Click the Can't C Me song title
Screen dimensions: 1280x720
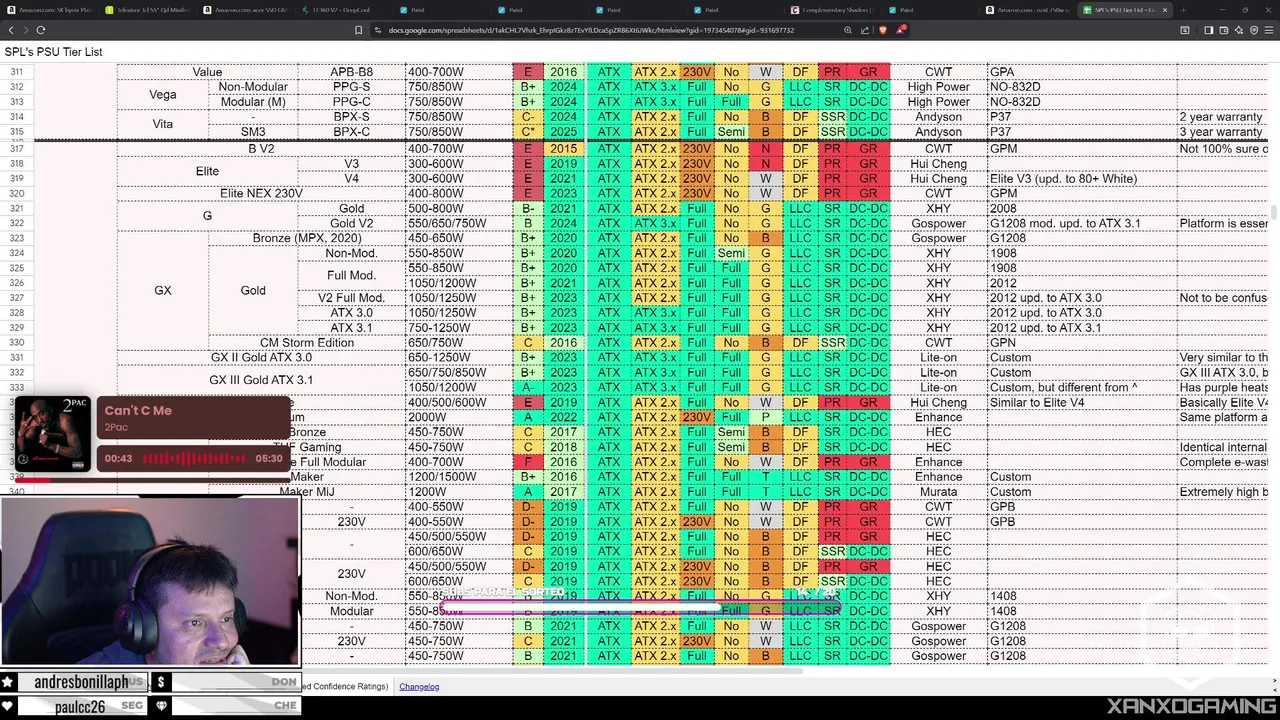[138, 410]
